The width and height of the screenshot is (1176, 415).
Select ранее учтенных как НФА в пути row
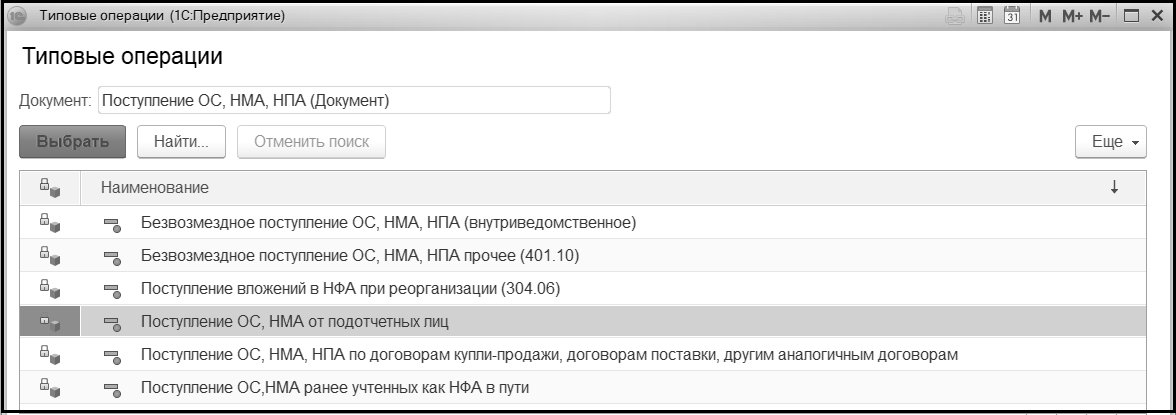[335, 388]
